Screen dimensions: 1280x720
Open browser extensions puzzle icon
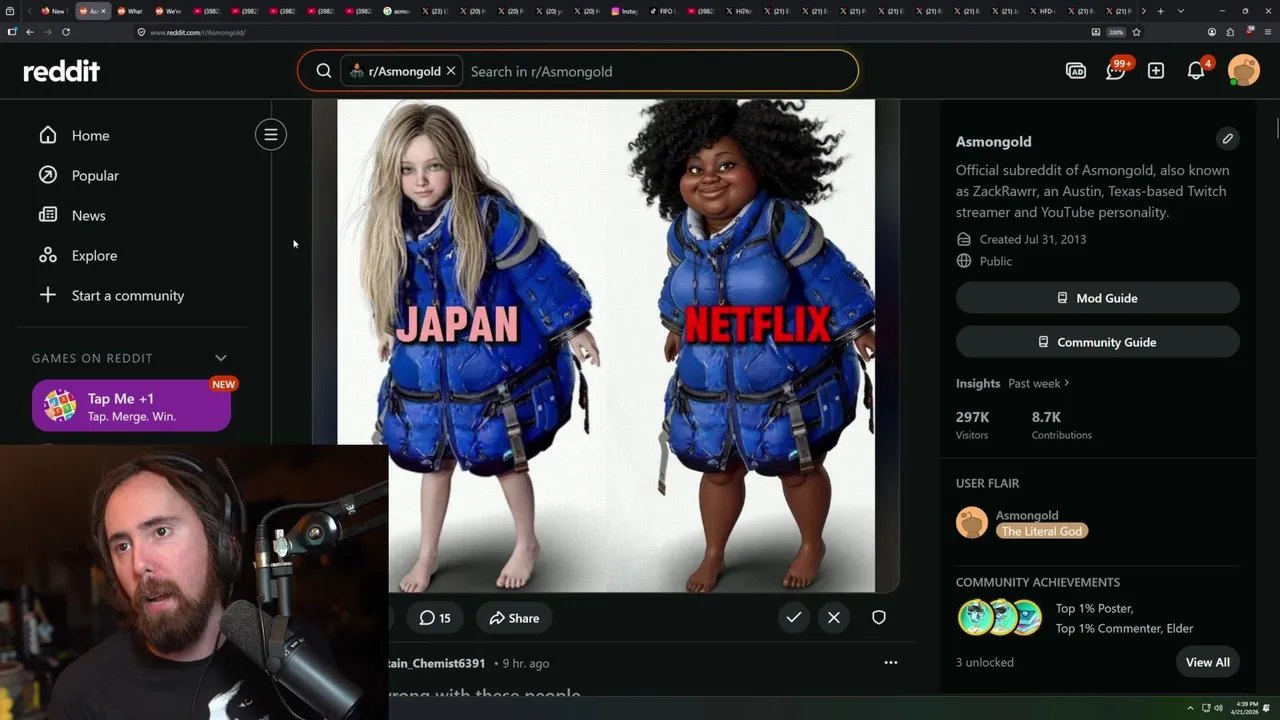[x=1229, y=32]
